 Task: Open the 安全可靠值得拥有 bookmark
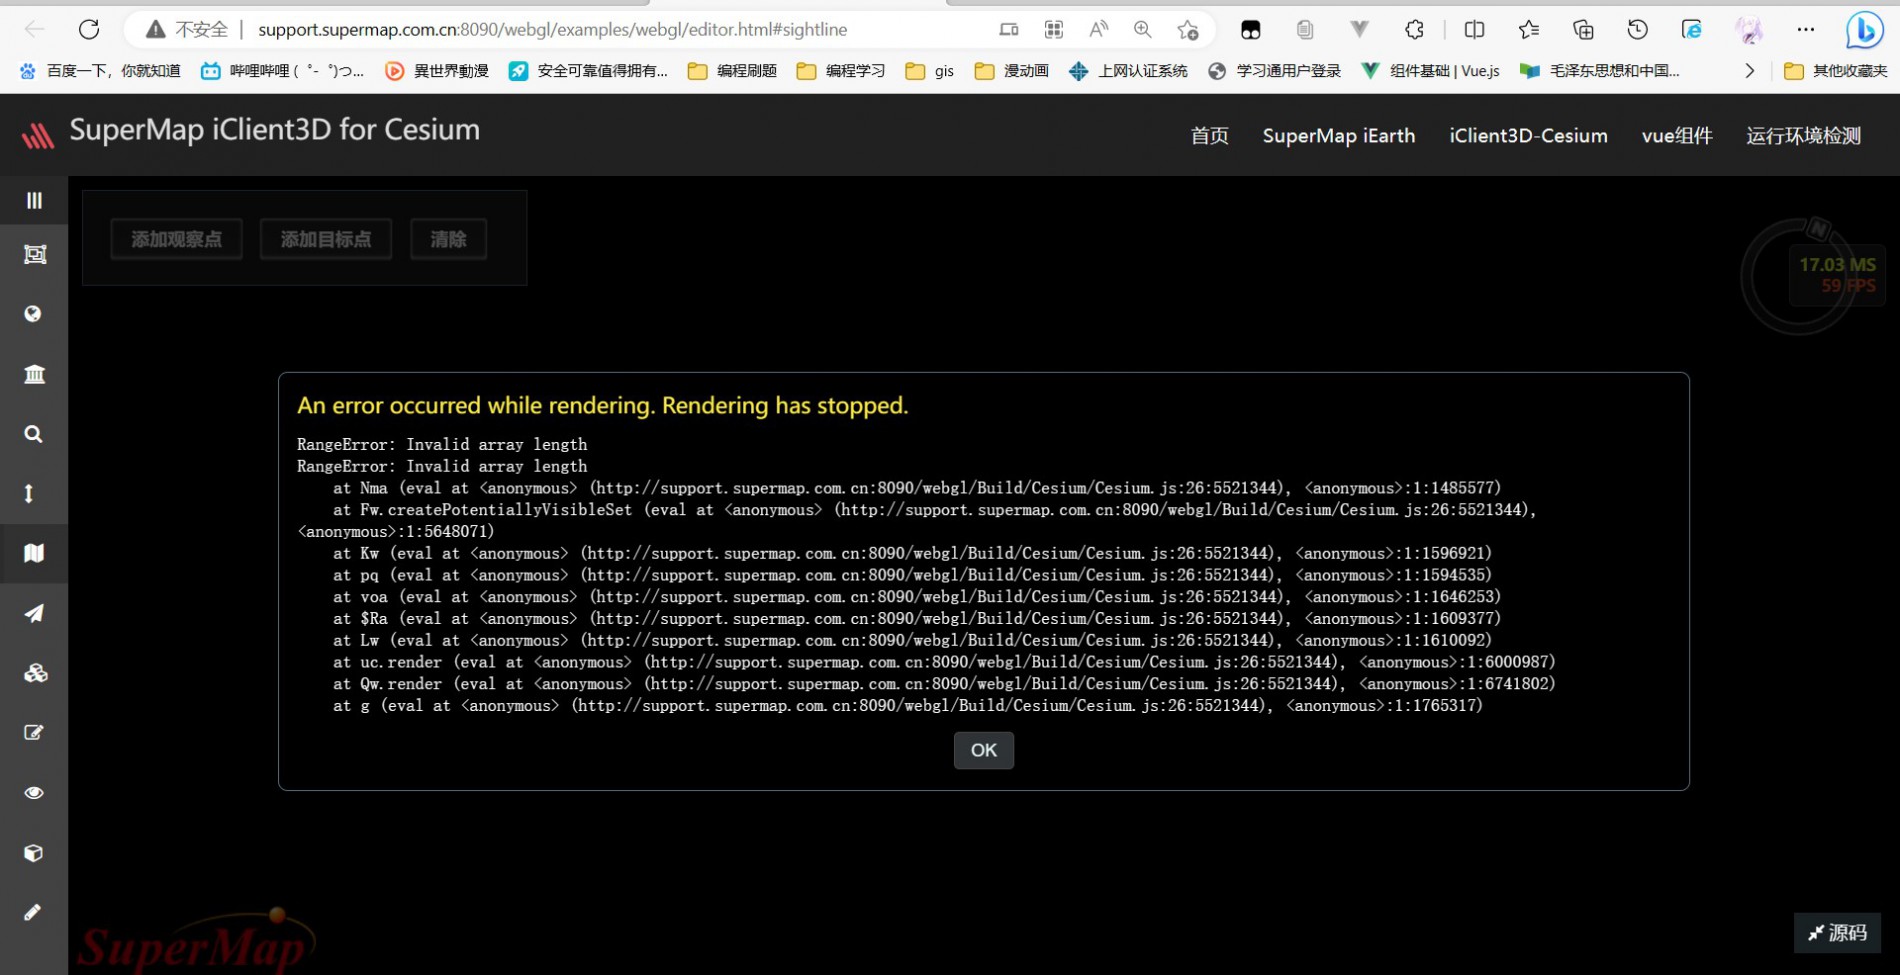point(588,71)
